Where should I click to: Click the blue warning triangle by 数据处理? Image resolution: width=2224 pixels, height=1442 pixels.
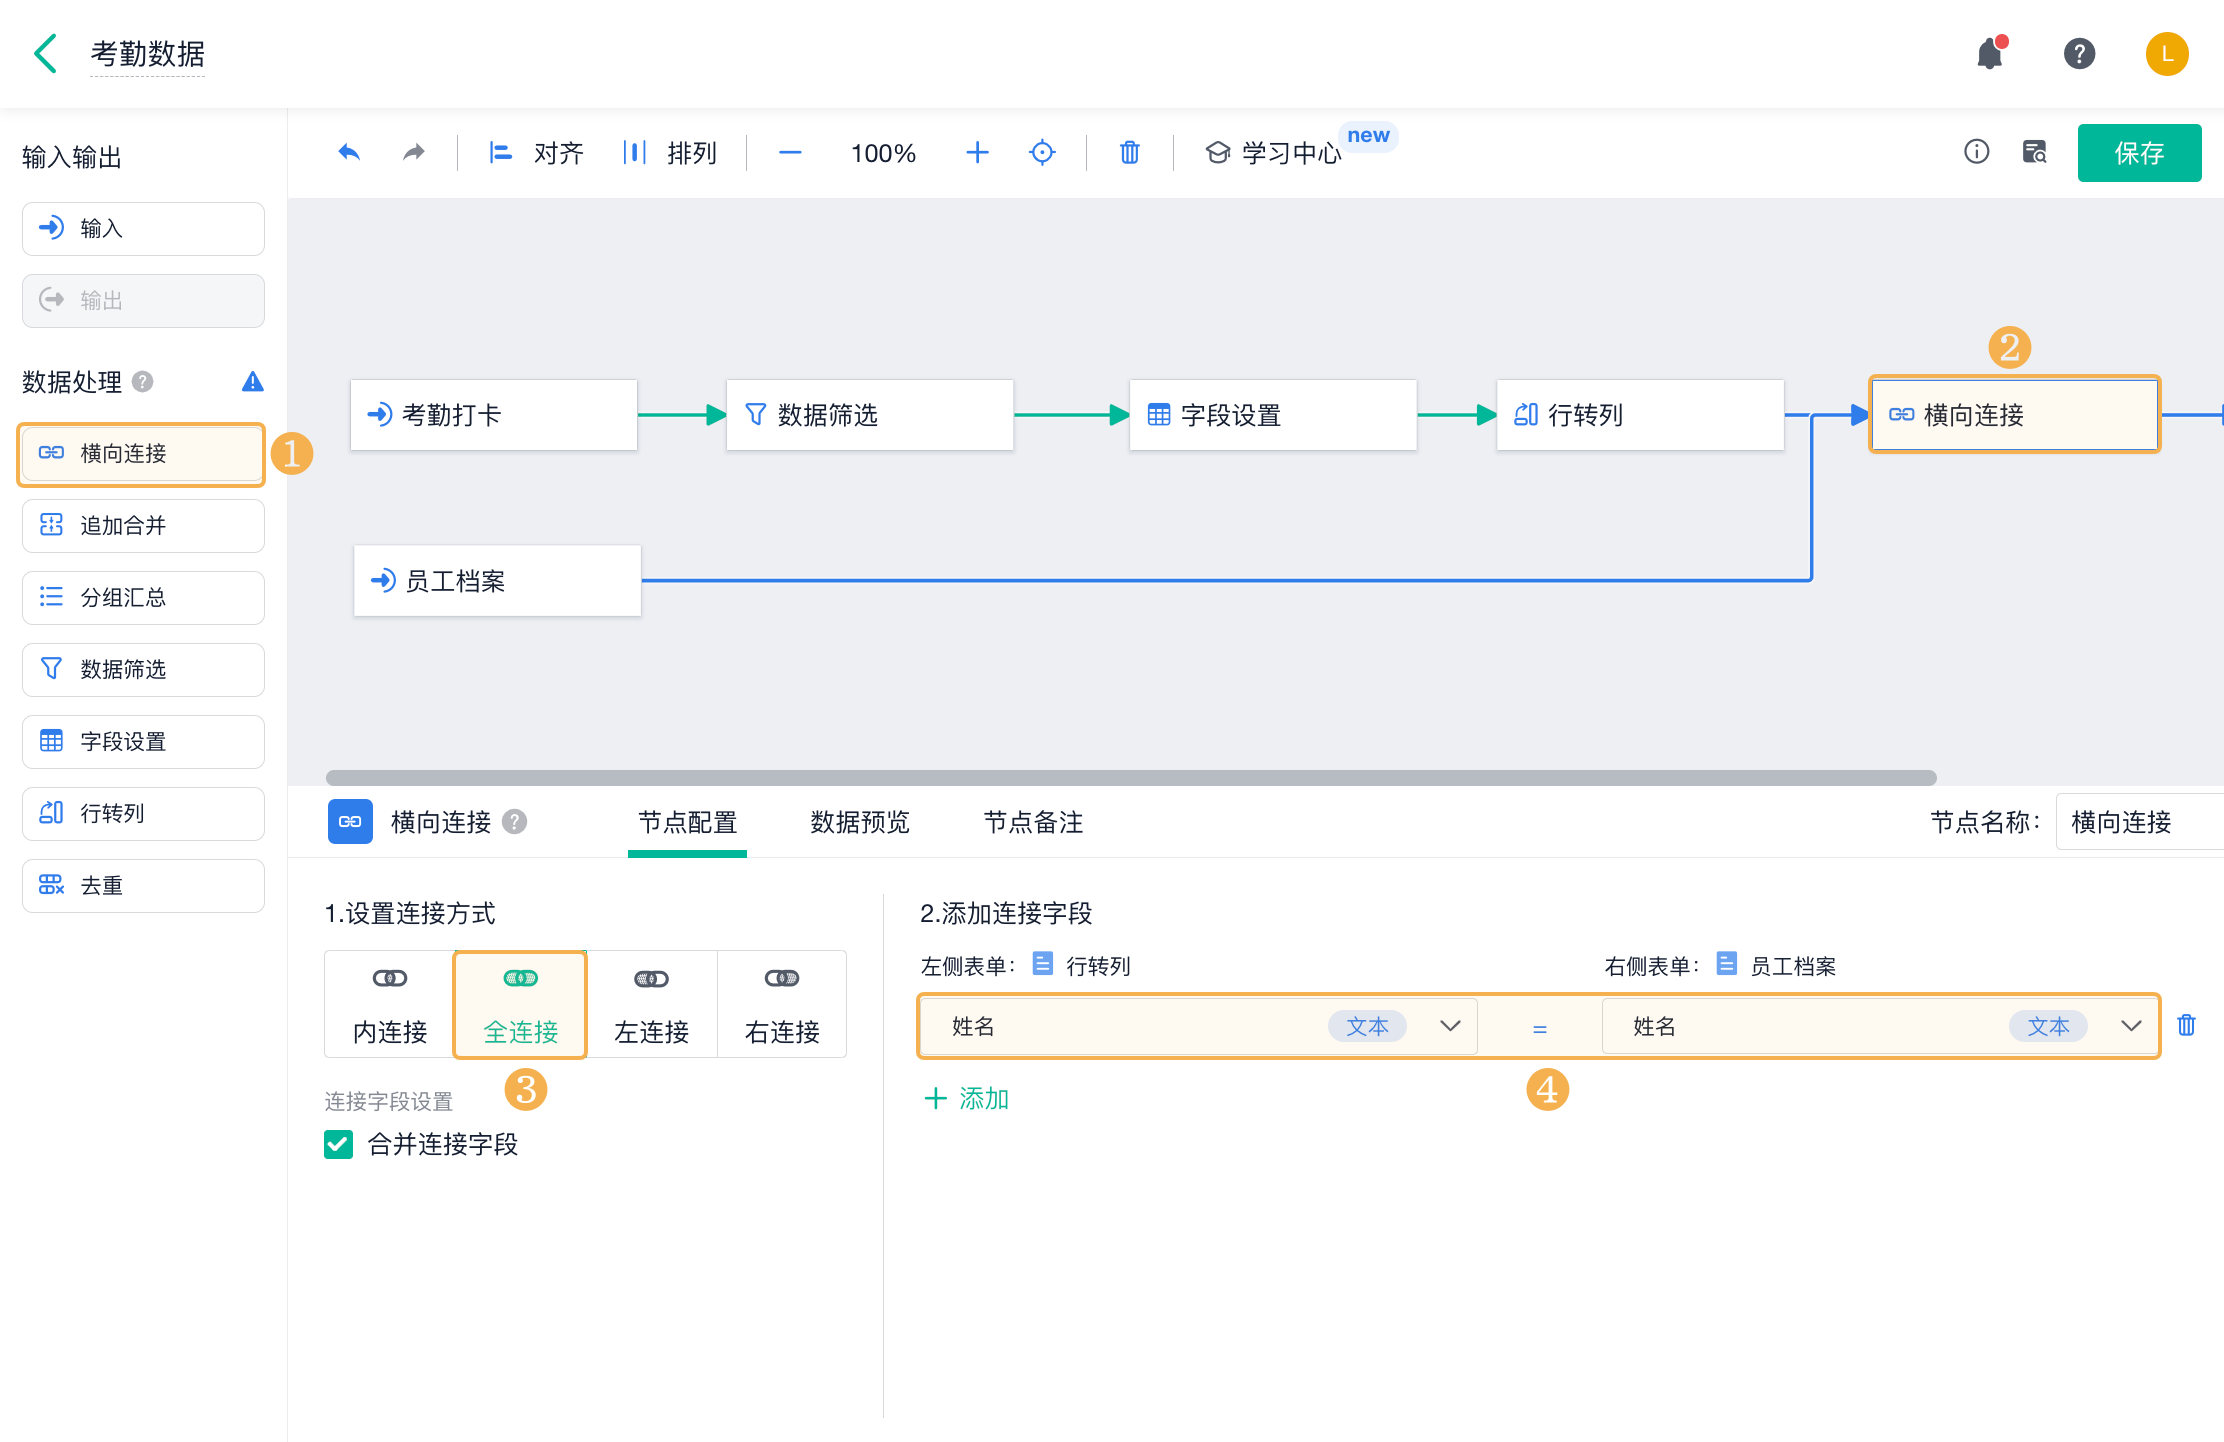(x=253, y=382)
